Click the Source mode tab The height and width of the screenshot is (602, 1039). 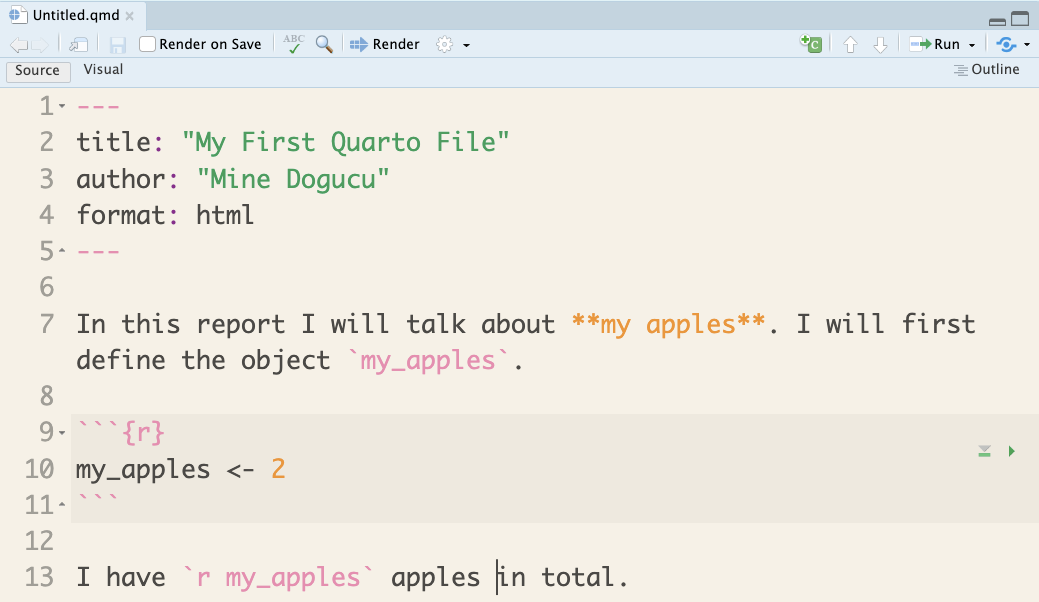37,70
